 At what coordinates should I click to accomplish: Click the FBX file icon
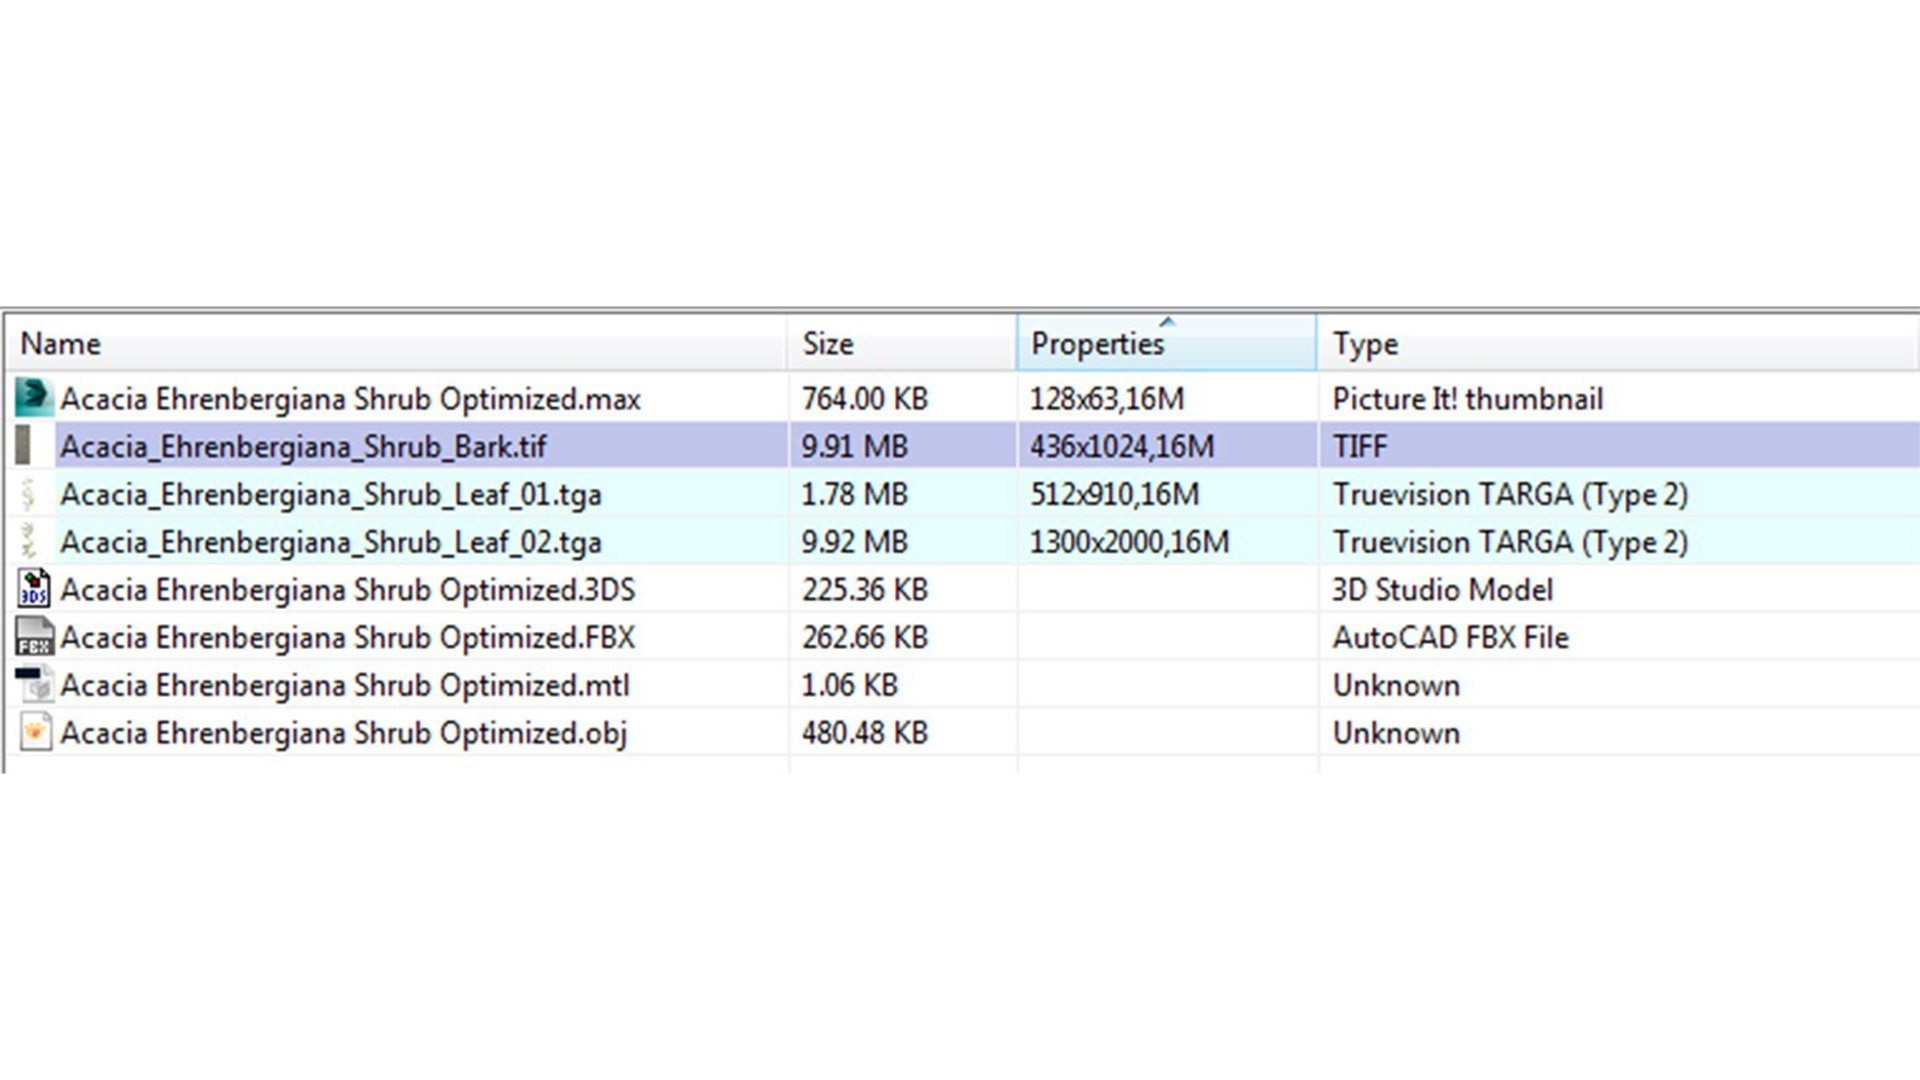point(34,637)
